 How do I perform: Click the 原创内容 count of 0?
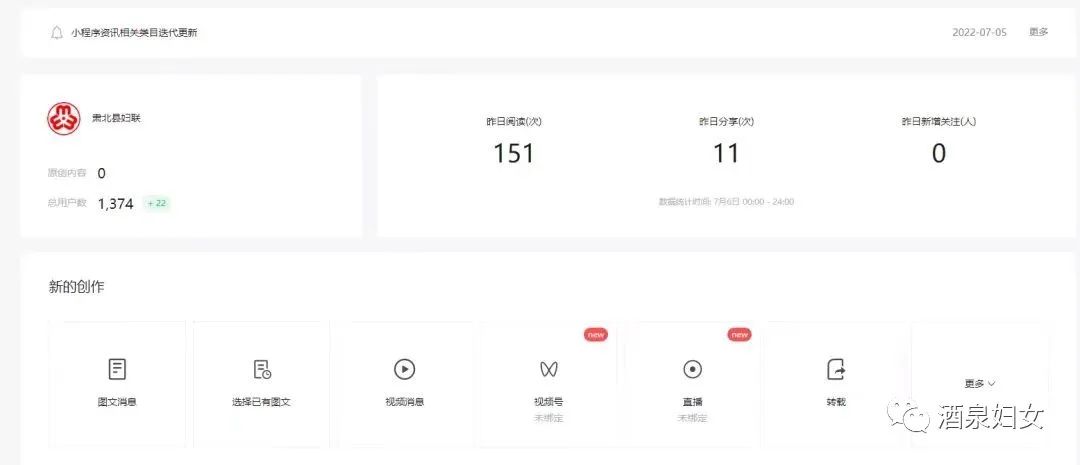[102, 174]
